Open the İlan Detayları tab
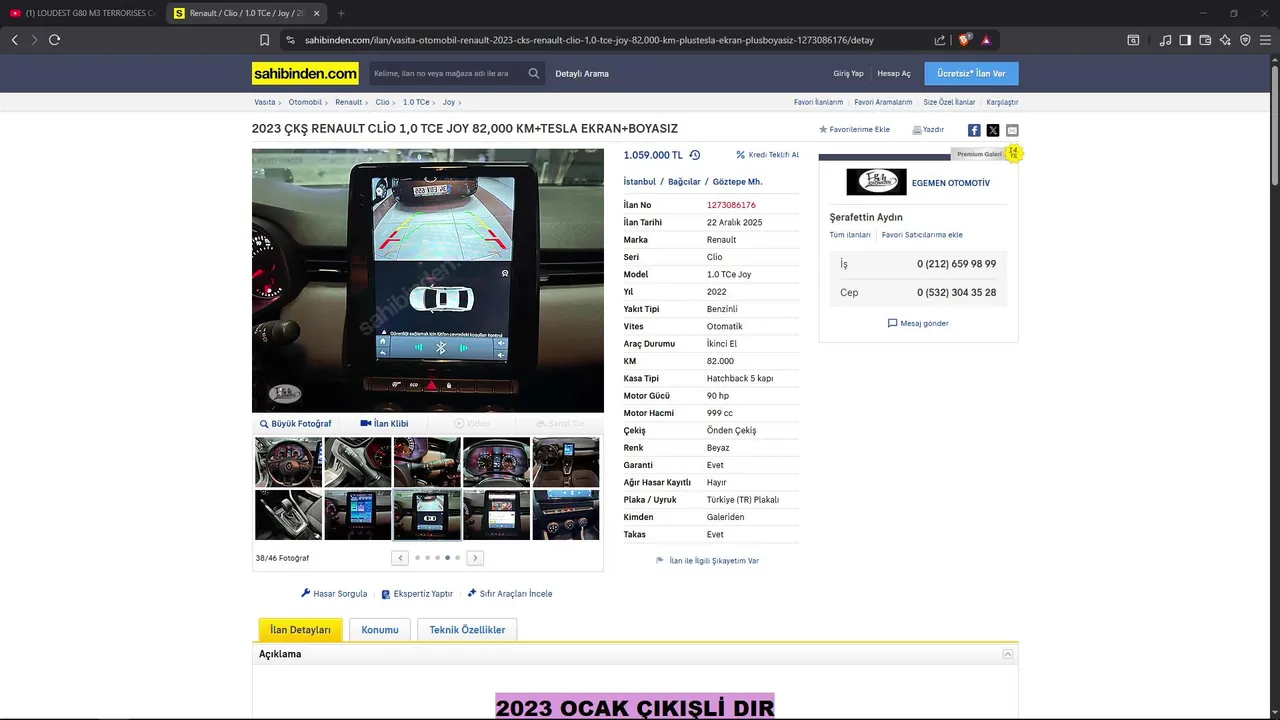 pyautogui.click(x=300, y=630)
